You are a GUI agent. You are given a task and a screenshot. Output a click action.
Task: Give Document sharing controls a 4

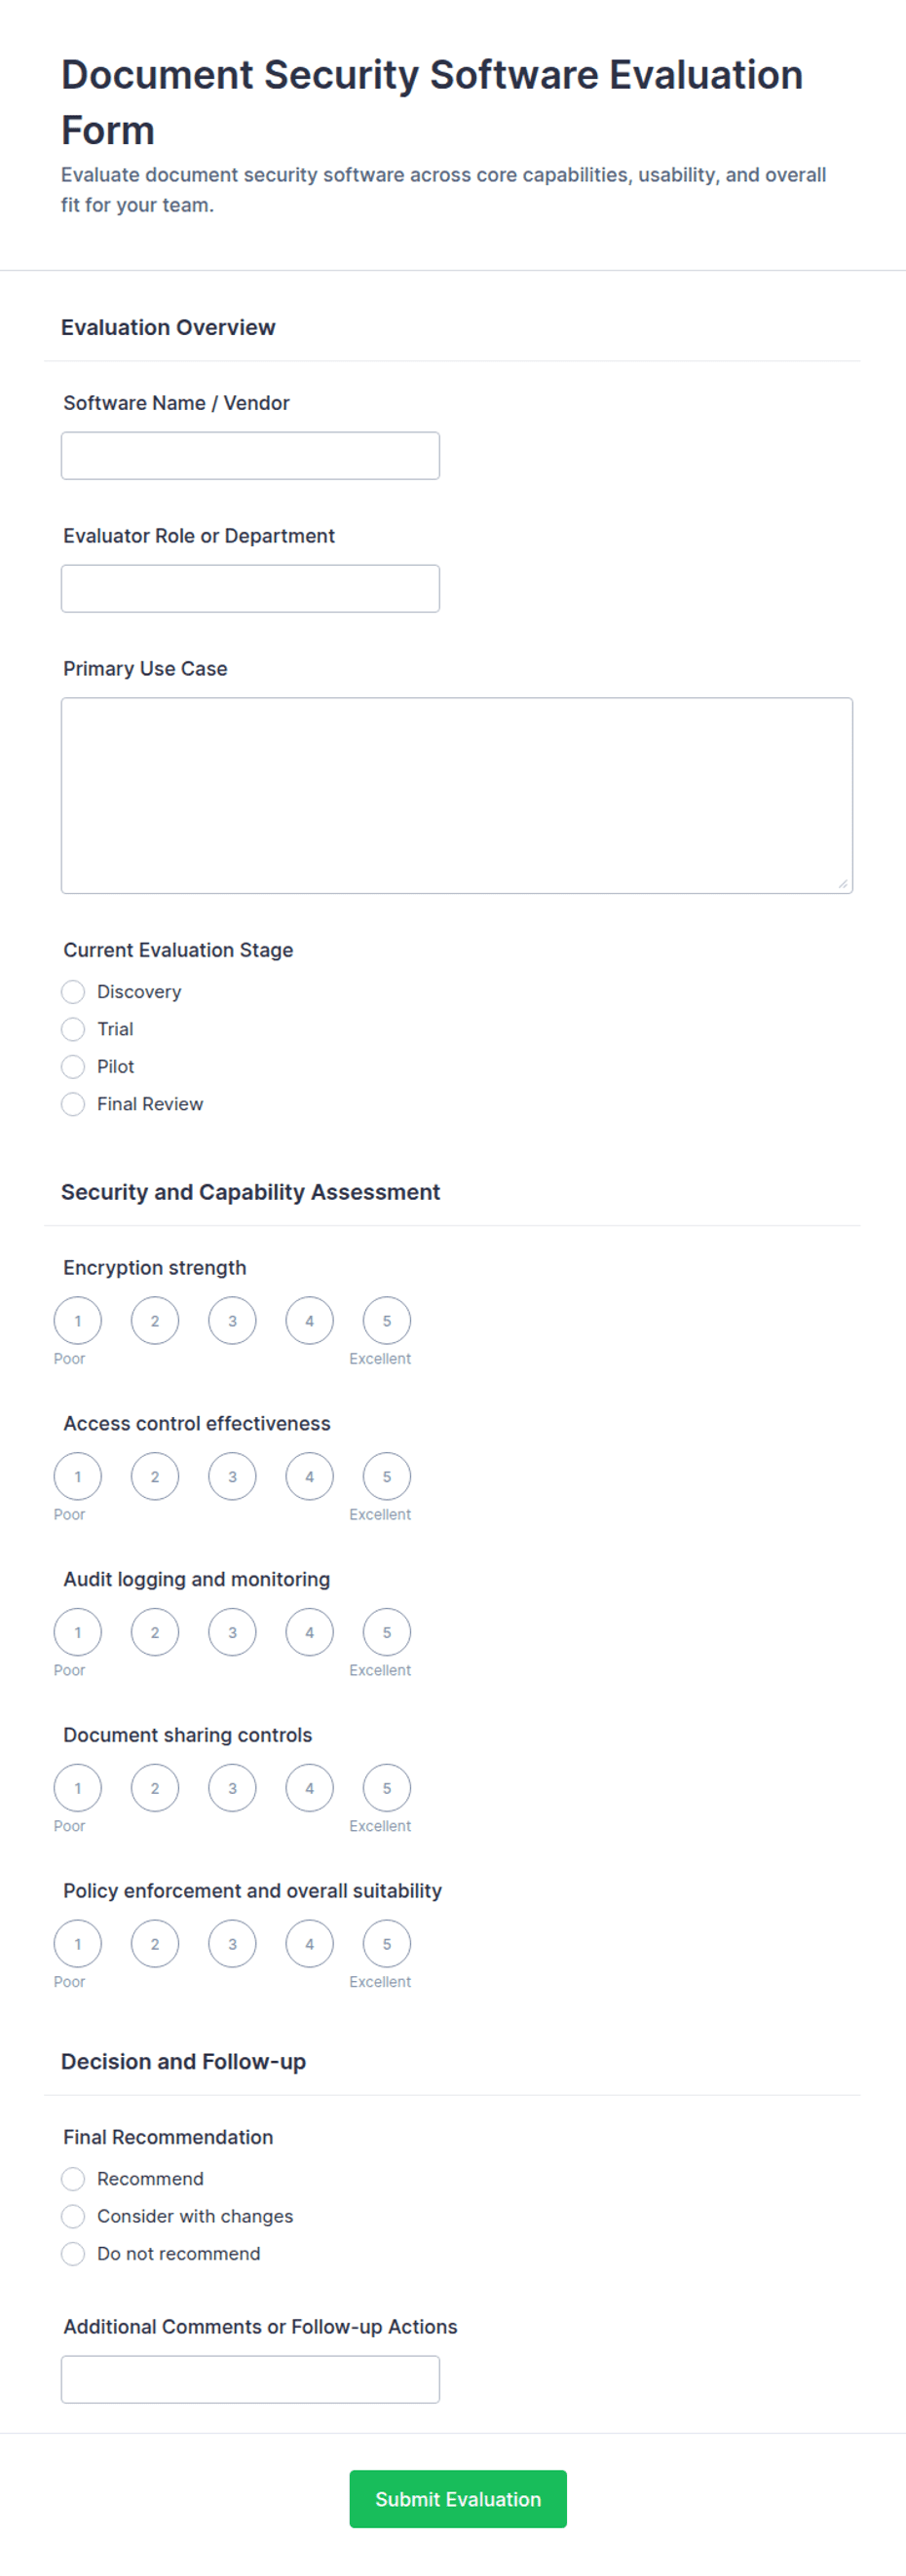[310, 1788]
